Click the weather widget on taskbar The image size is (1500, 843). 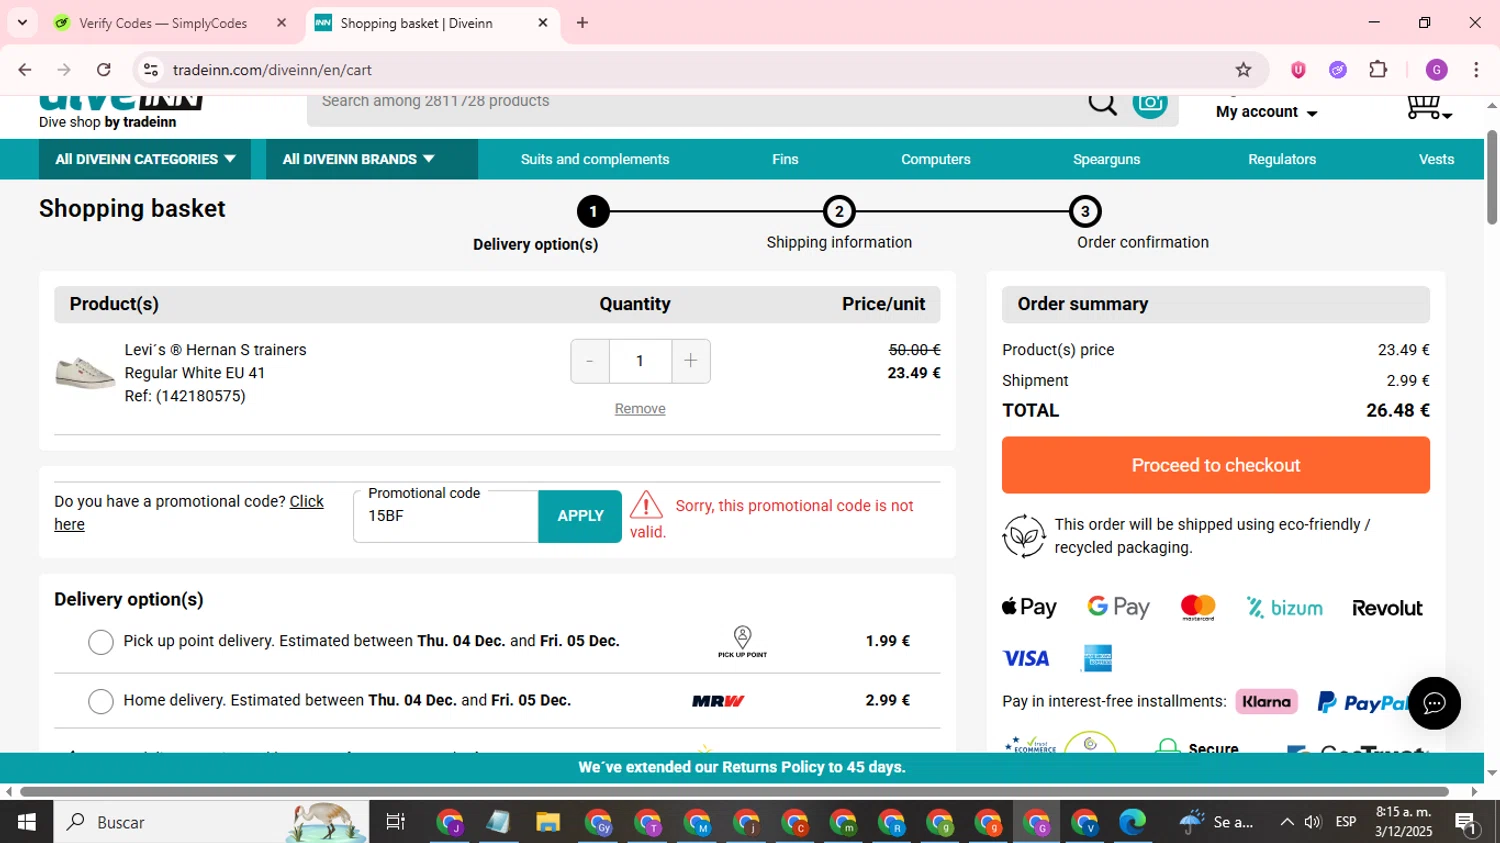click(x=1216, y=822)
